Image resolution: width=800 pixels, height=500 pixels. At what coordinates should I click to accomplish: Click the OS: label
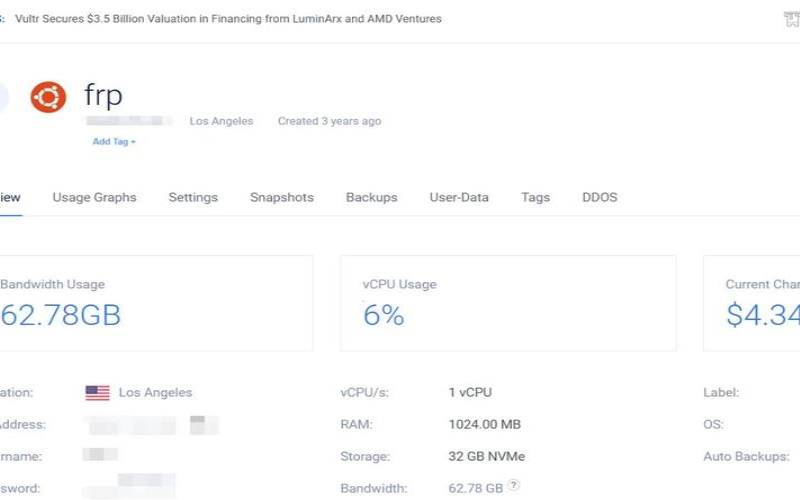[x=713, y=424]
